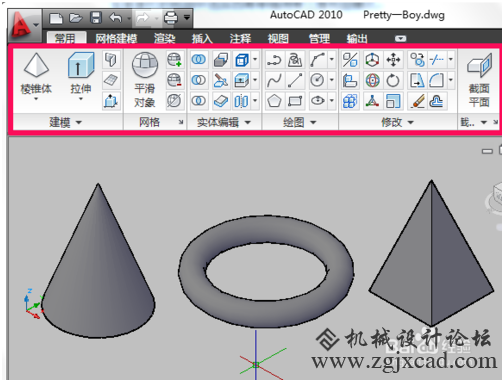This screenshot has width=504, height=382.
Task: Choose the Smooth Object (平滑对象) mesh tool
Action: 145,80
